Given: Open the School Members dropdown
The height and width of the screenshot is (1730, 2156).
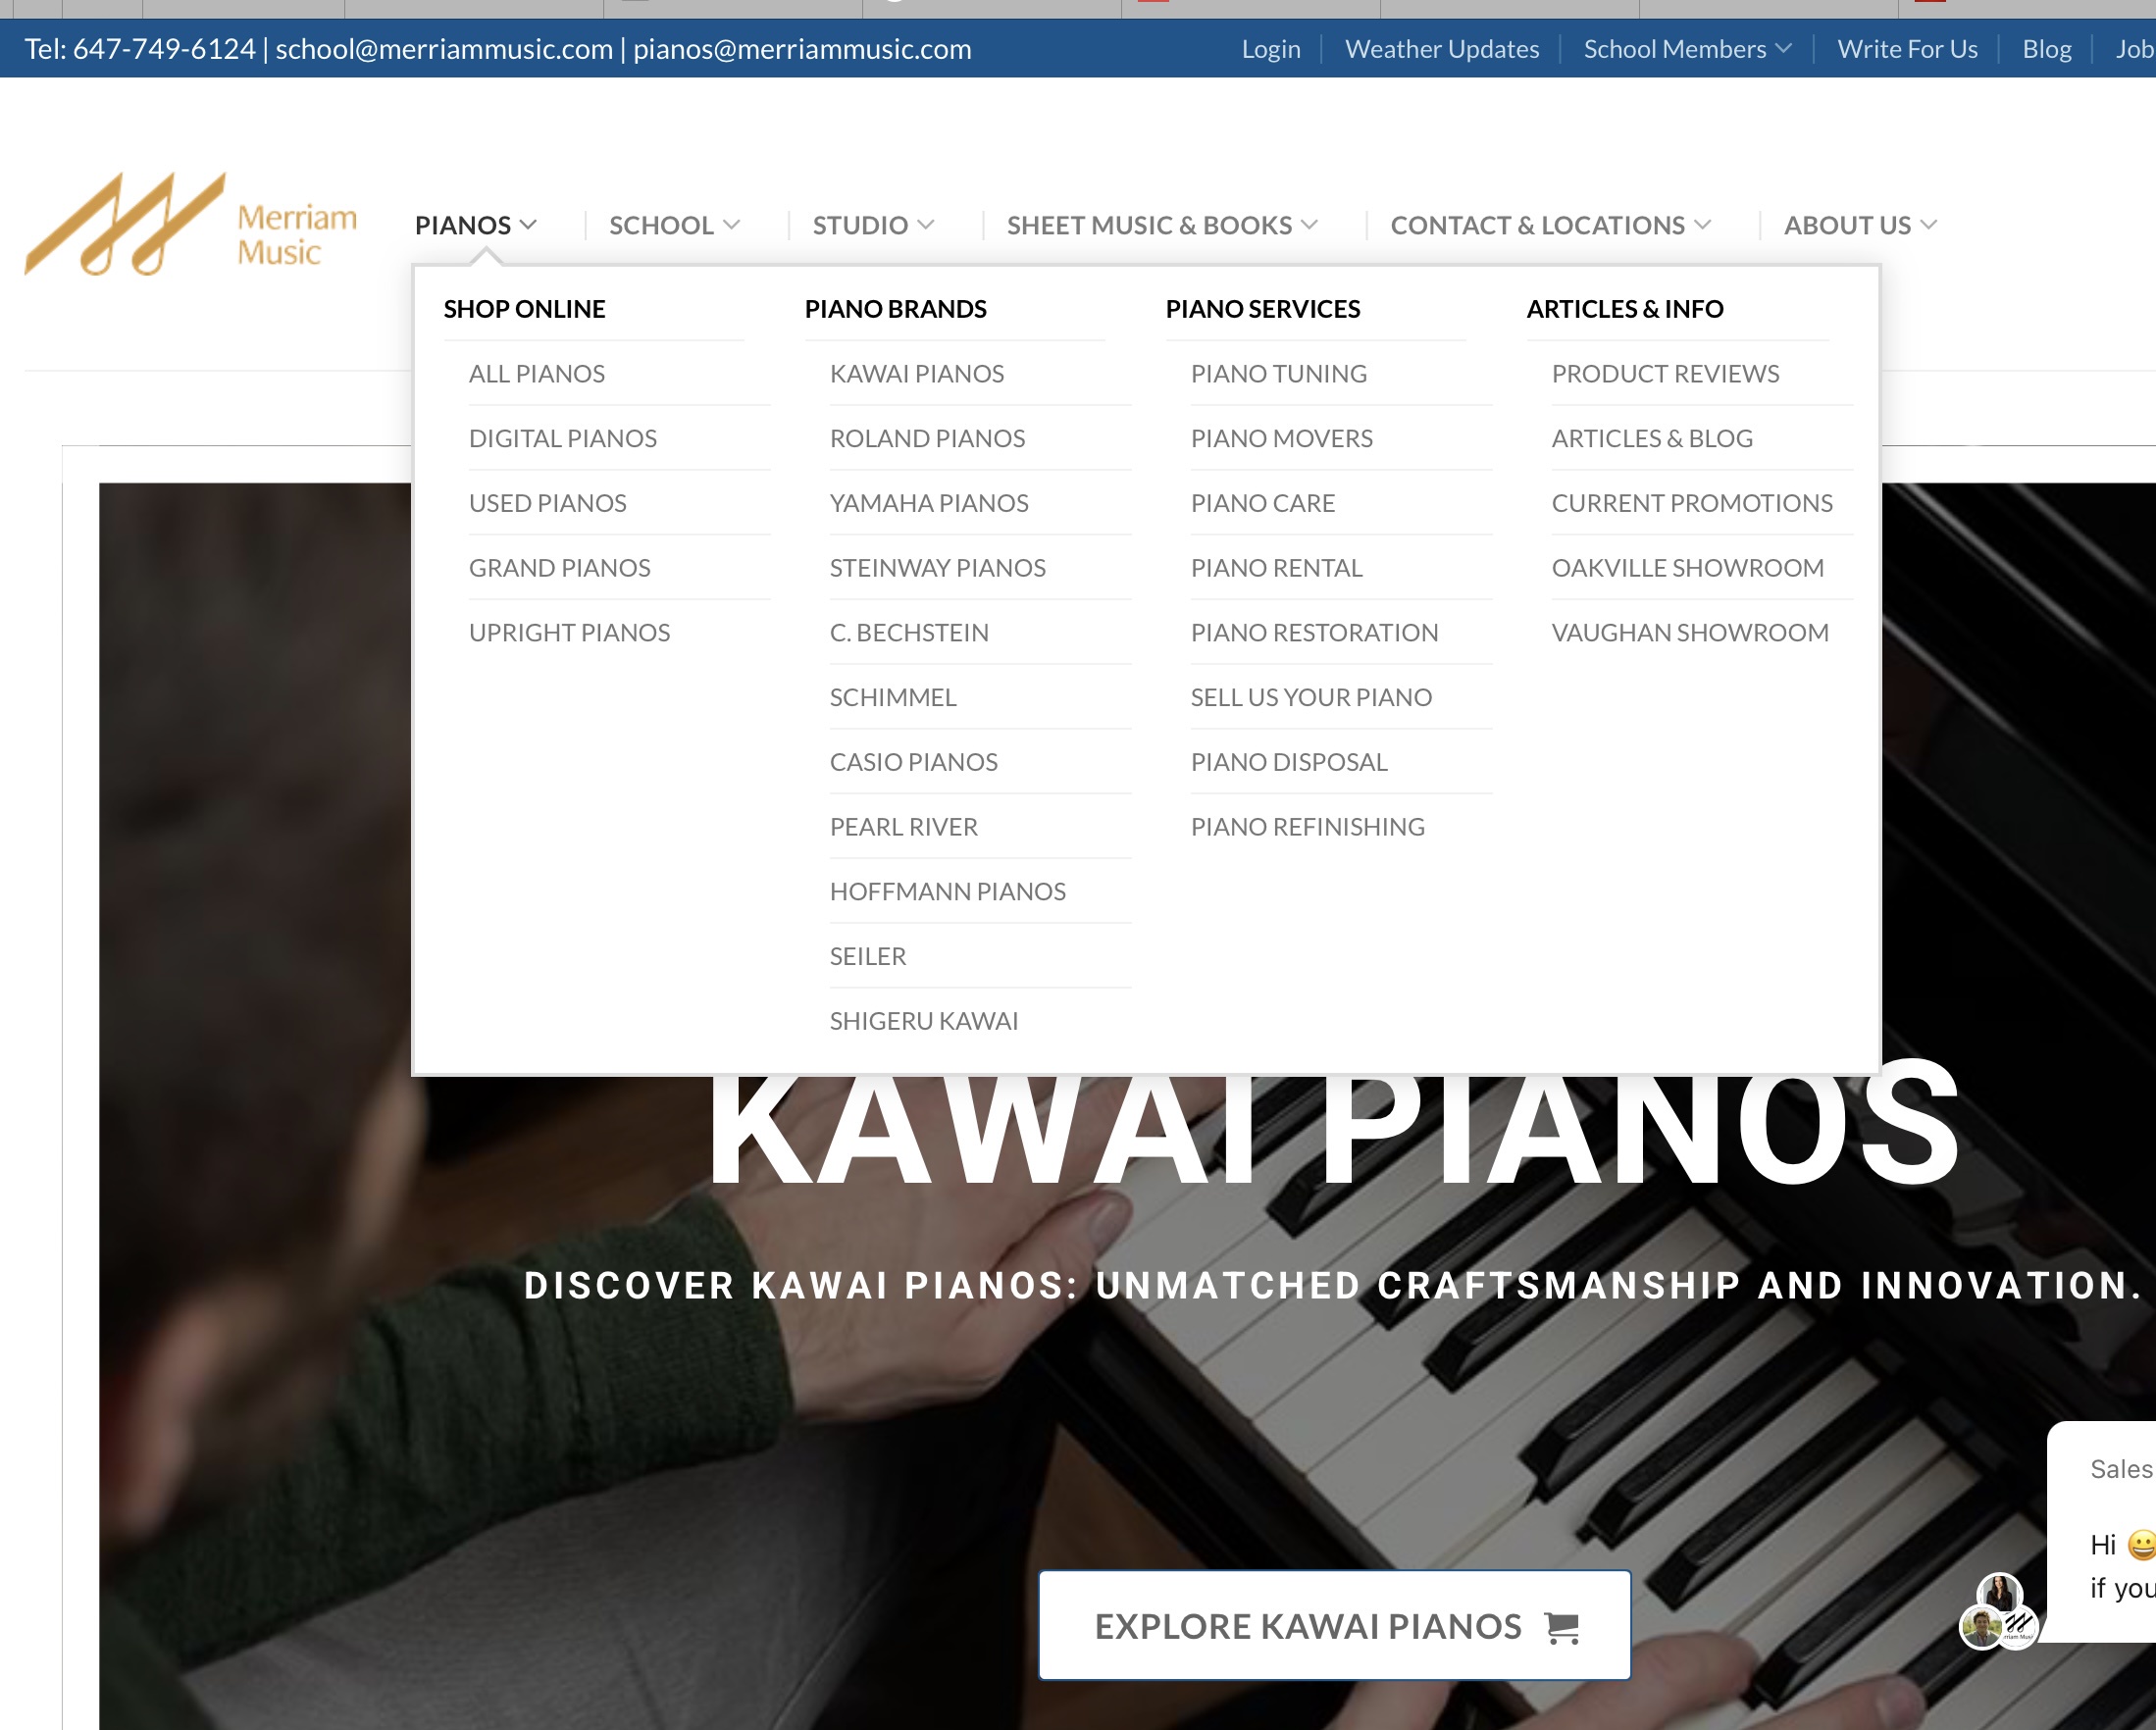Looking at the screenshot, I should [x=1687, y=49].
